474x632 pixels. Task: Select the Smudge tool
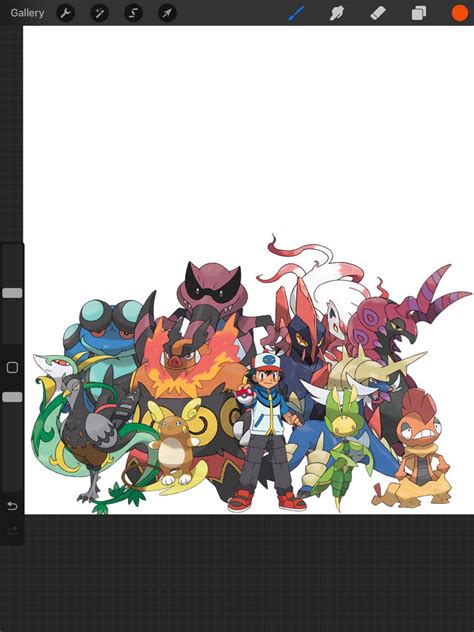tap(337, 13)
